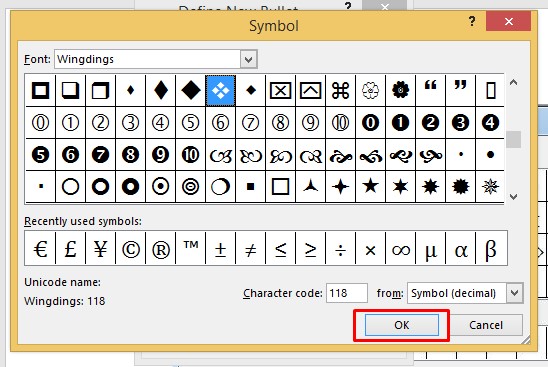Select the not-equal sign from recent symbols
The width and height of the screenshot is (548, 367).
click(x=251, y=249)
